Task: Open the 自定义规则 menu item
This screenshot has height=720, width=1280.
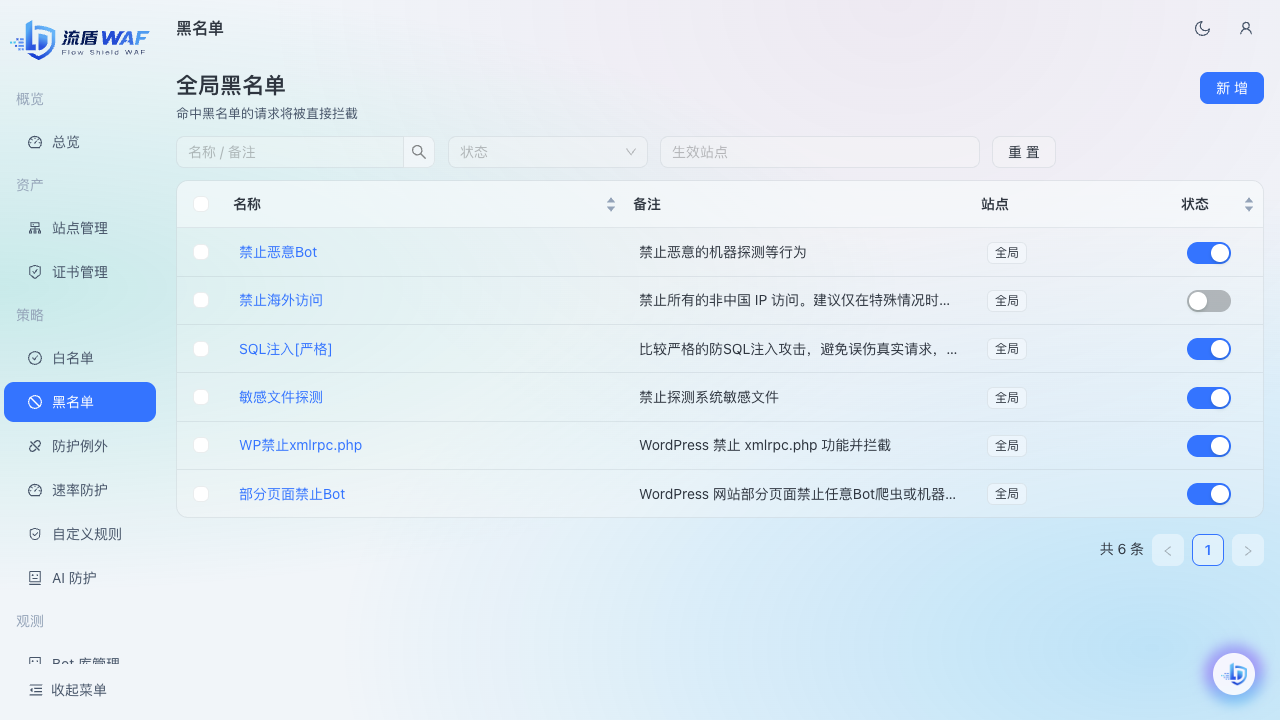Action: click(x=80, y=534)
